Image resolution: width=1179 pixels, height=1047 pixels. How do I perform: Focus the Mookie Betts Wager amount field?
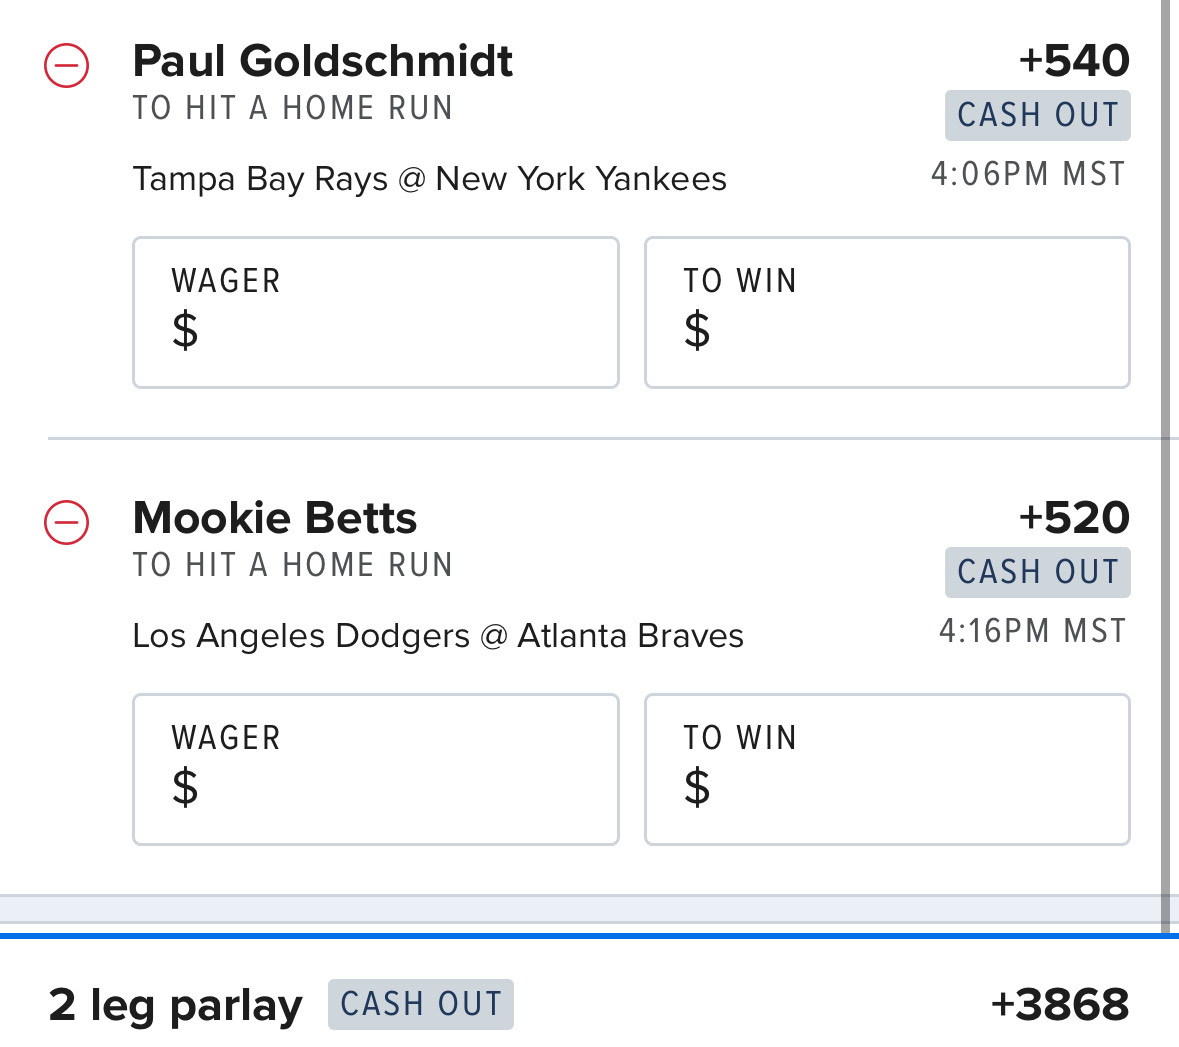tap(376, 769)
